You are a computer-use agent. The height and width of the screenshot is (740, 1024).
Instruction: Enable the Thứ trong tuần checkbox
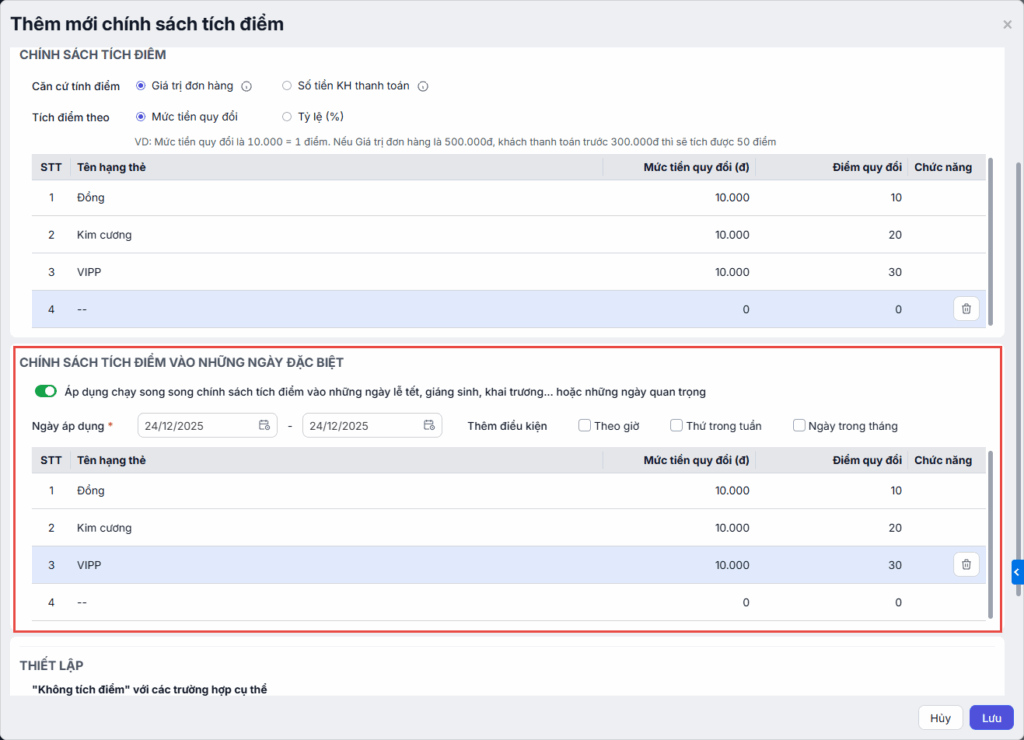pyautogui.click(x=677, y=425)
